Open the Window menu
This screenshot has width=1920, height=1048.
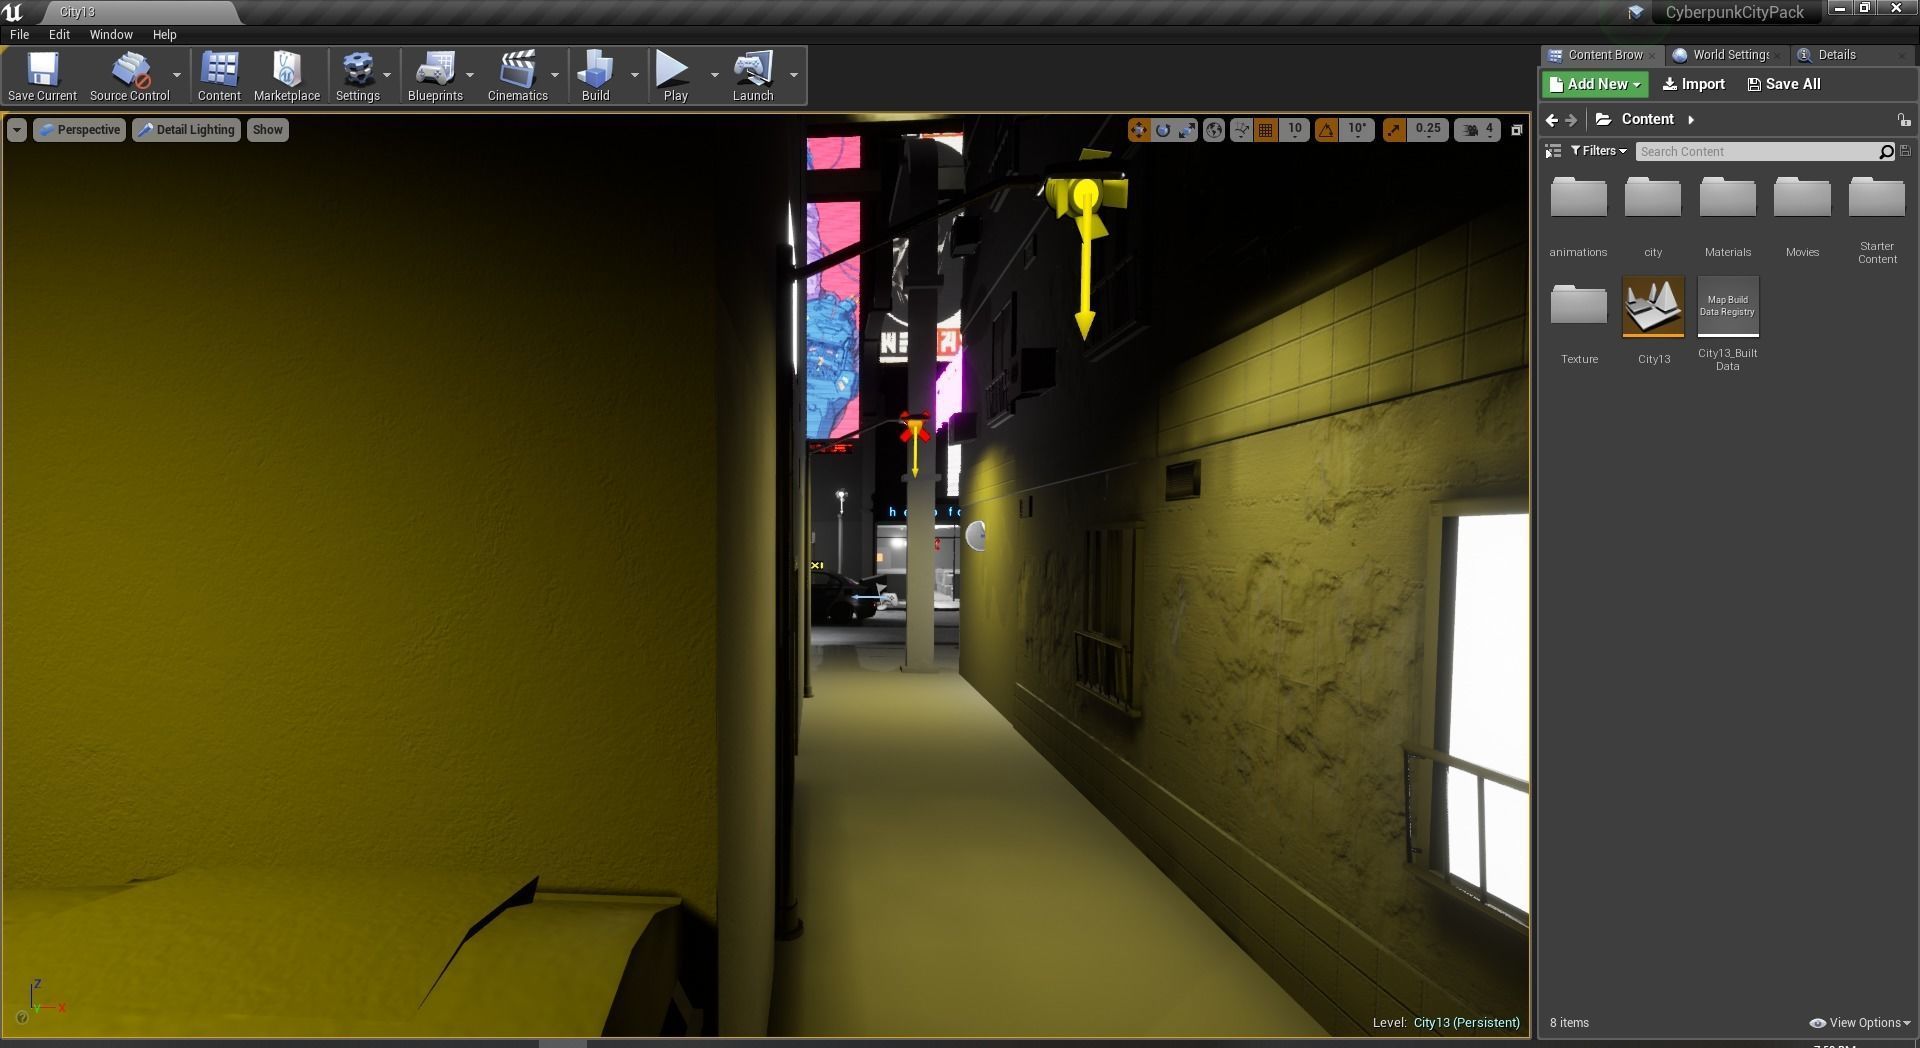click(111, 34)
